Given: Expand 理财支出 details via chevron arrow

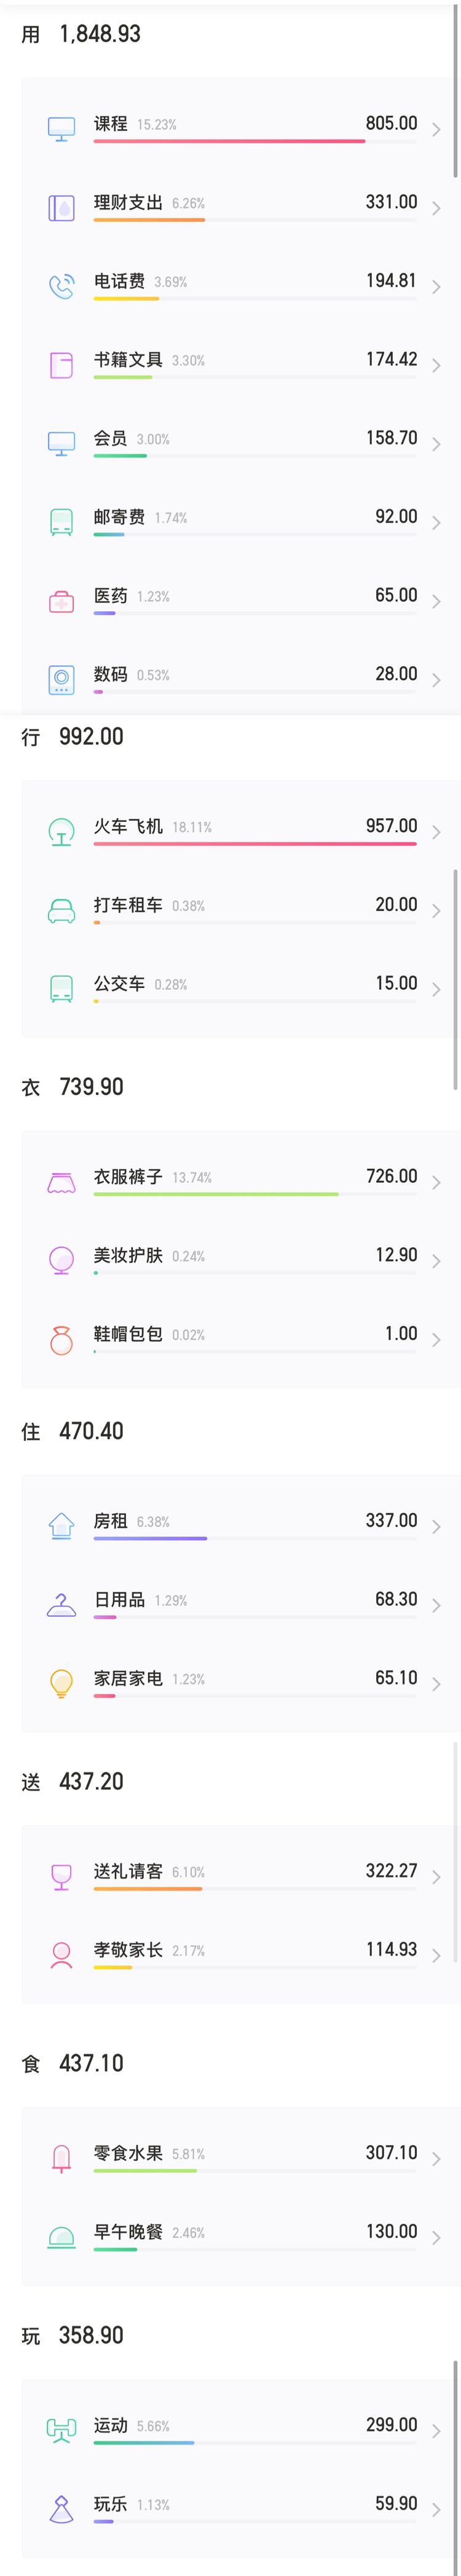Looking at the screenshot, I should tap(436, 208).
